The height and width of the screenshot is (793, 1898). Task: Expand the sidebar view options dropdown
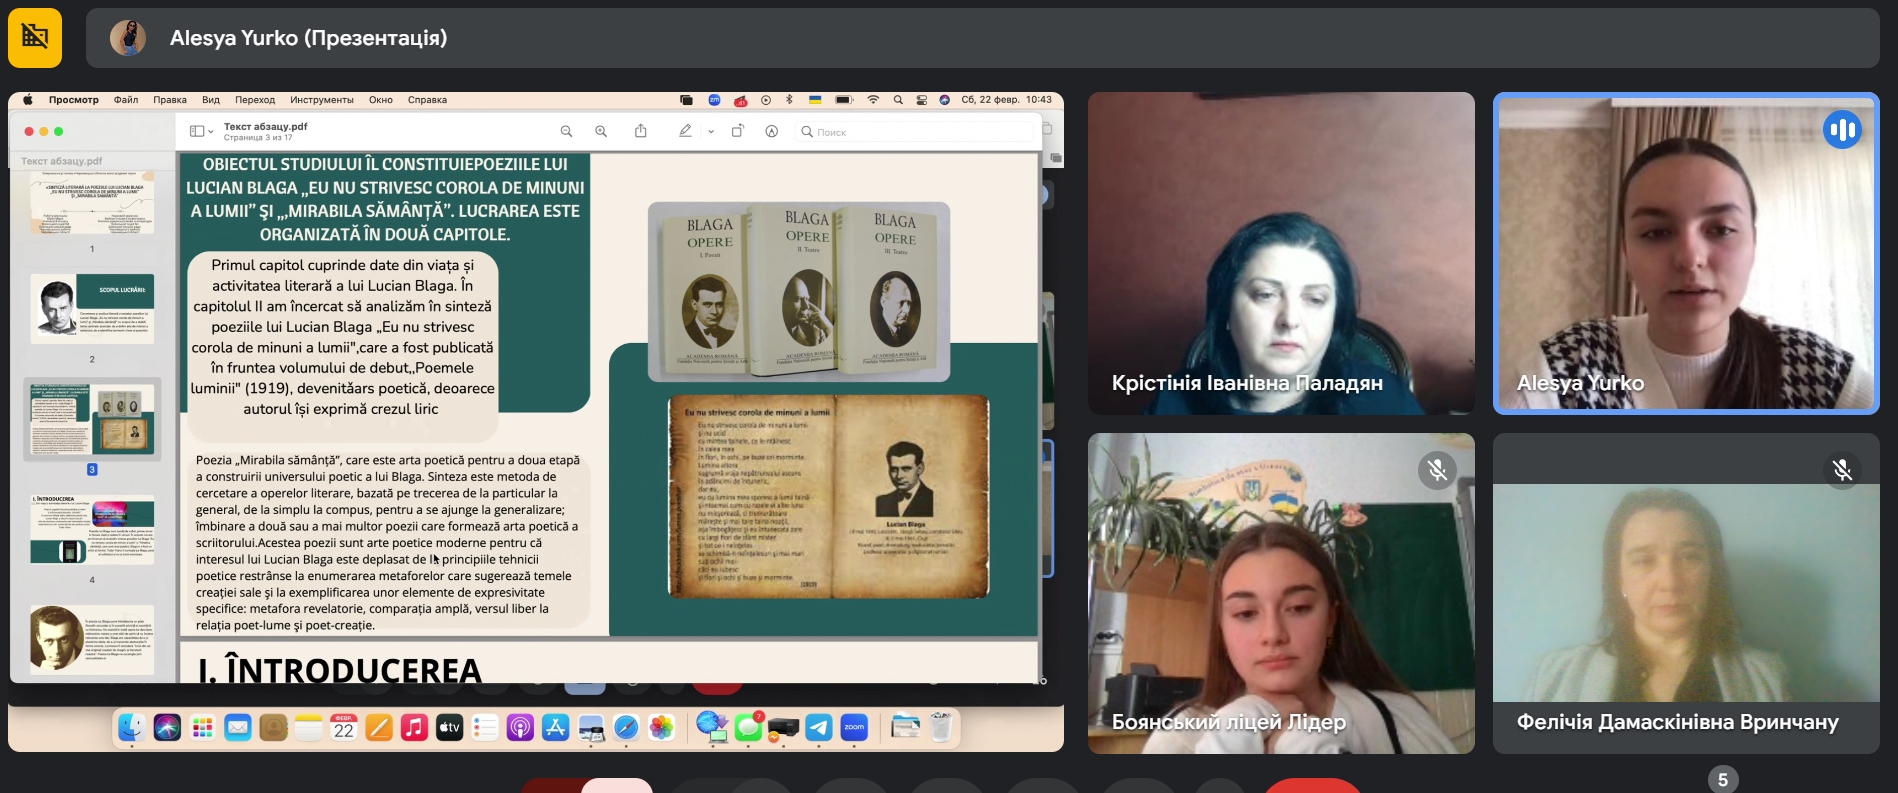(x=202, y=131)
